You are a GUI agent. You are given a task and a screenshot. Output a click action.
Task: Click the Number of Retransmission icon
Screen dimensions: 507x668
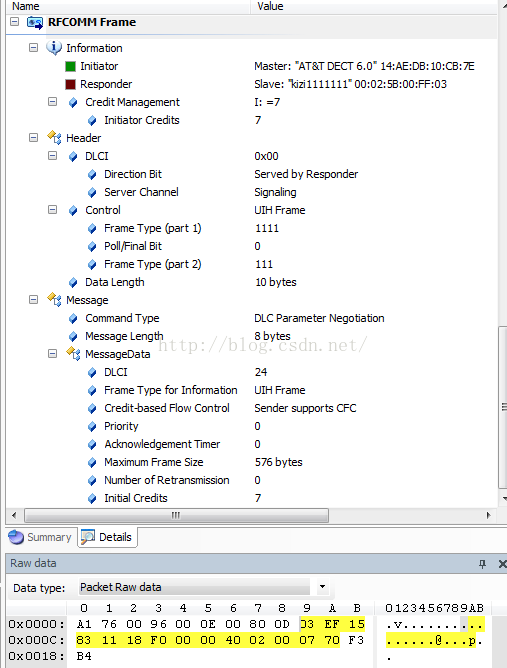point(92,481)
